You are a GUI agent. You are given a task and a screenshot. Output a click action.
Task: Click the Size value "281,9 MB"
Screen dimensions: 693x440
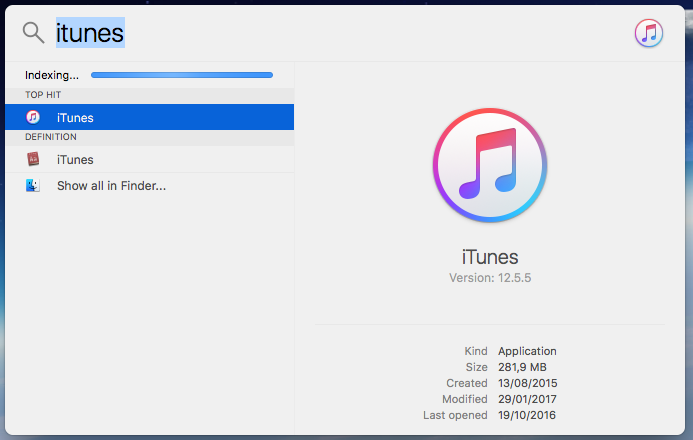(x=522, y=367)
